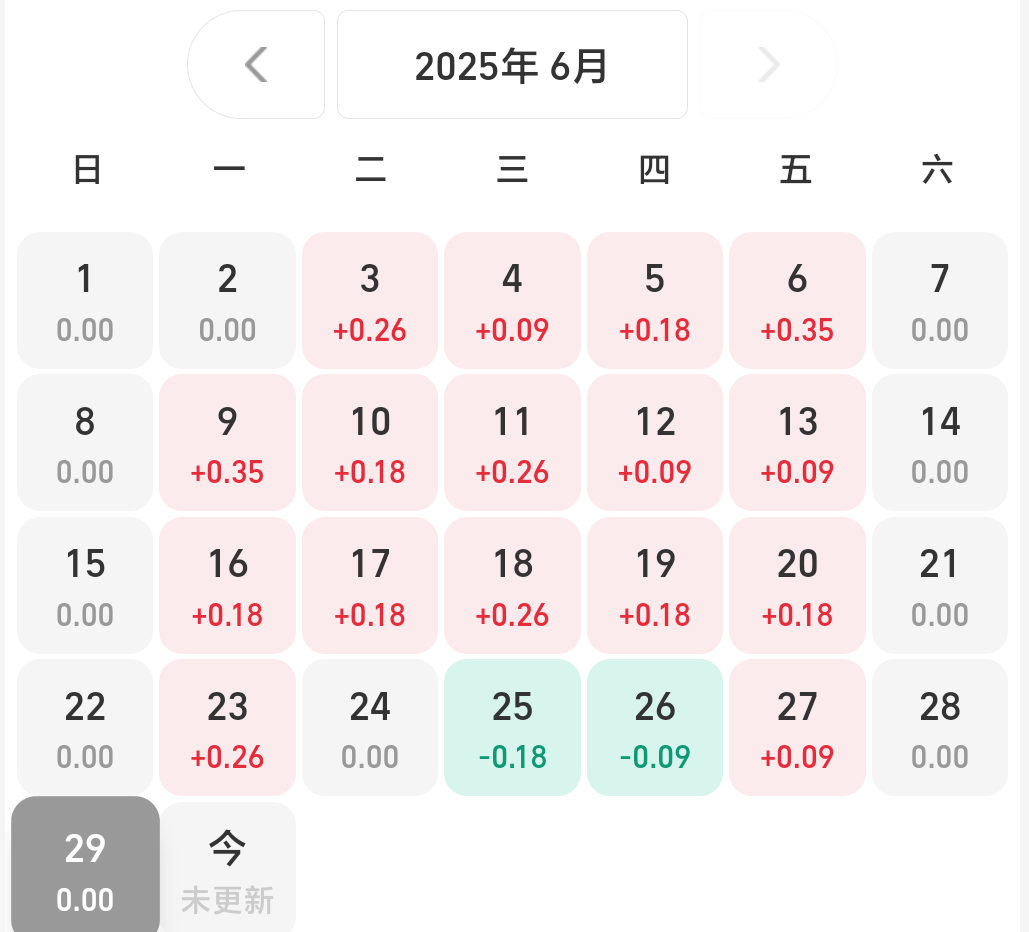Select June 23 with +0.26

click(x=227, y=727)
